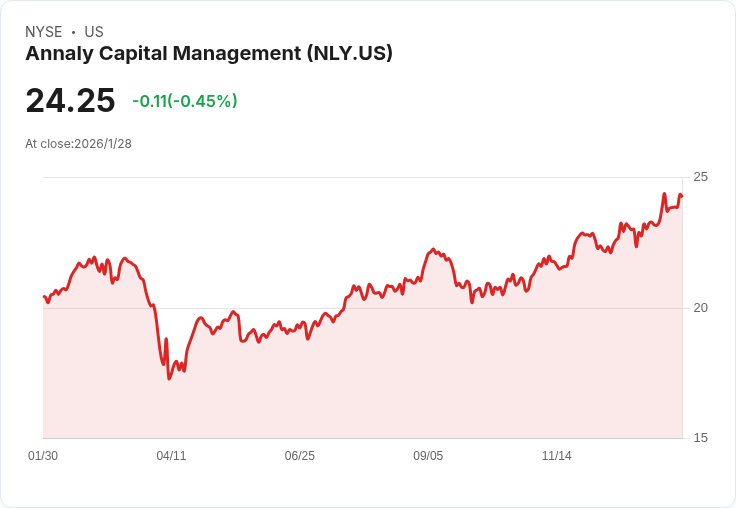Select the 20 y-axis label
The height and width of the screenshot is (508, 736).
point(700,307)
